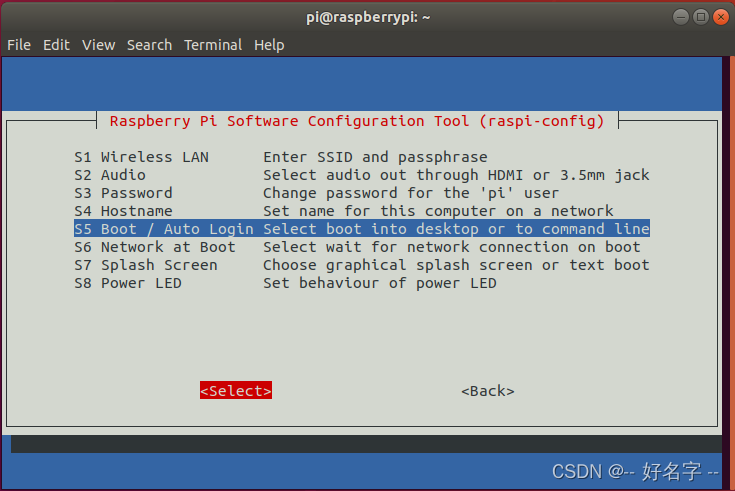Activate the <Select> button
Viewport: 735px width, 491px height.
pyautogui.click(x=236, y=390)
